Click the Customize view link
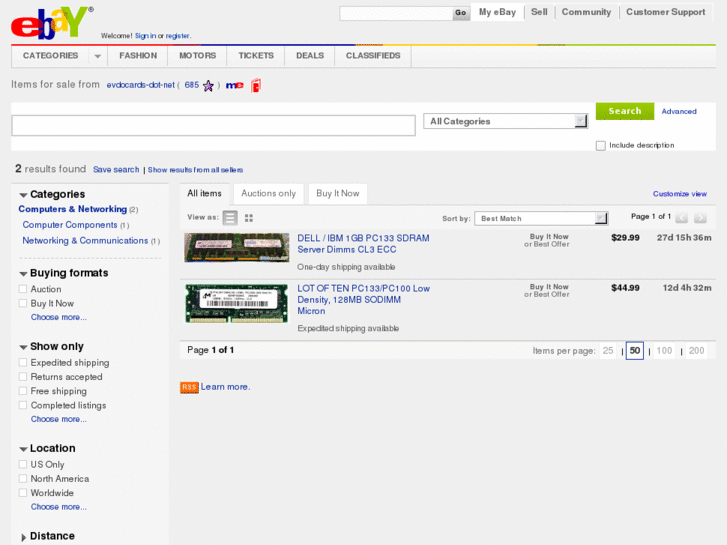727x545 pixels. coord(680,194)
